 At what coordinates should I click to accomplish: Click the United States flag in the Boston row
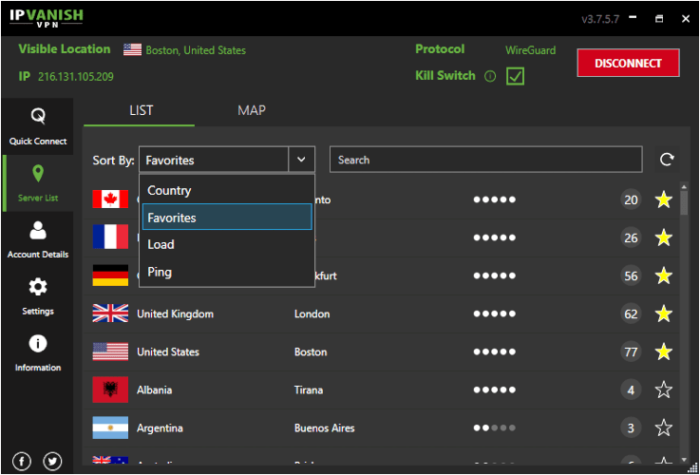pos(110,352)
